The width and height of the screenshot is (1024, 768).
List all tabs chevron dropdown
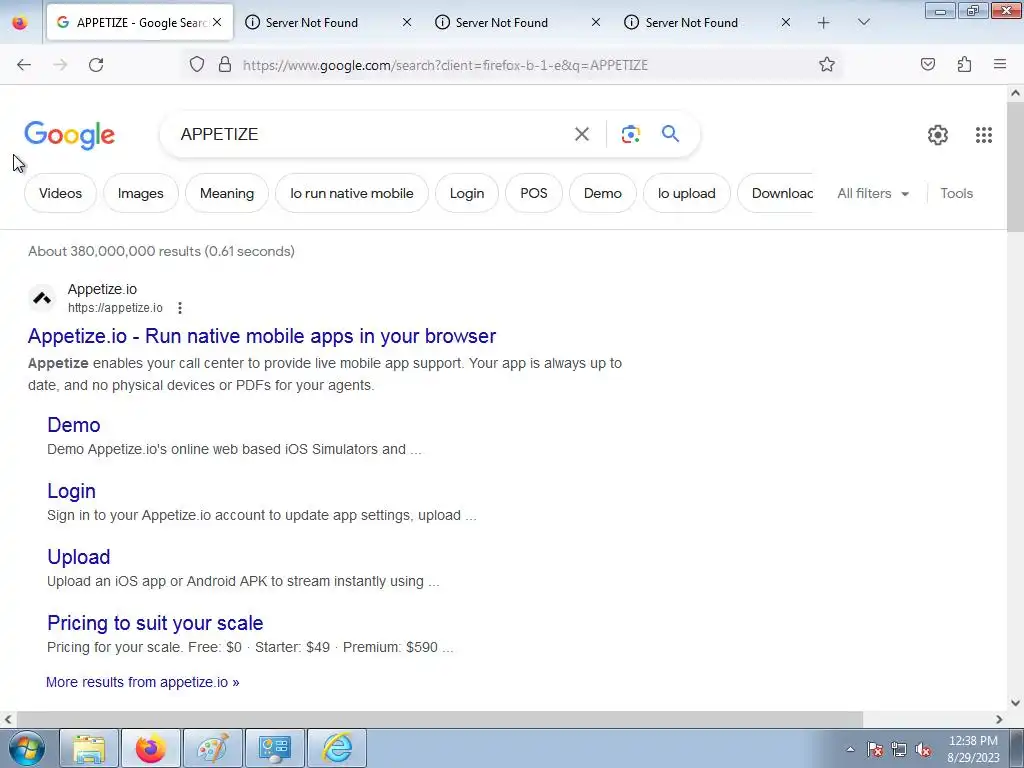pyautogui.click(x=863, y=23)
